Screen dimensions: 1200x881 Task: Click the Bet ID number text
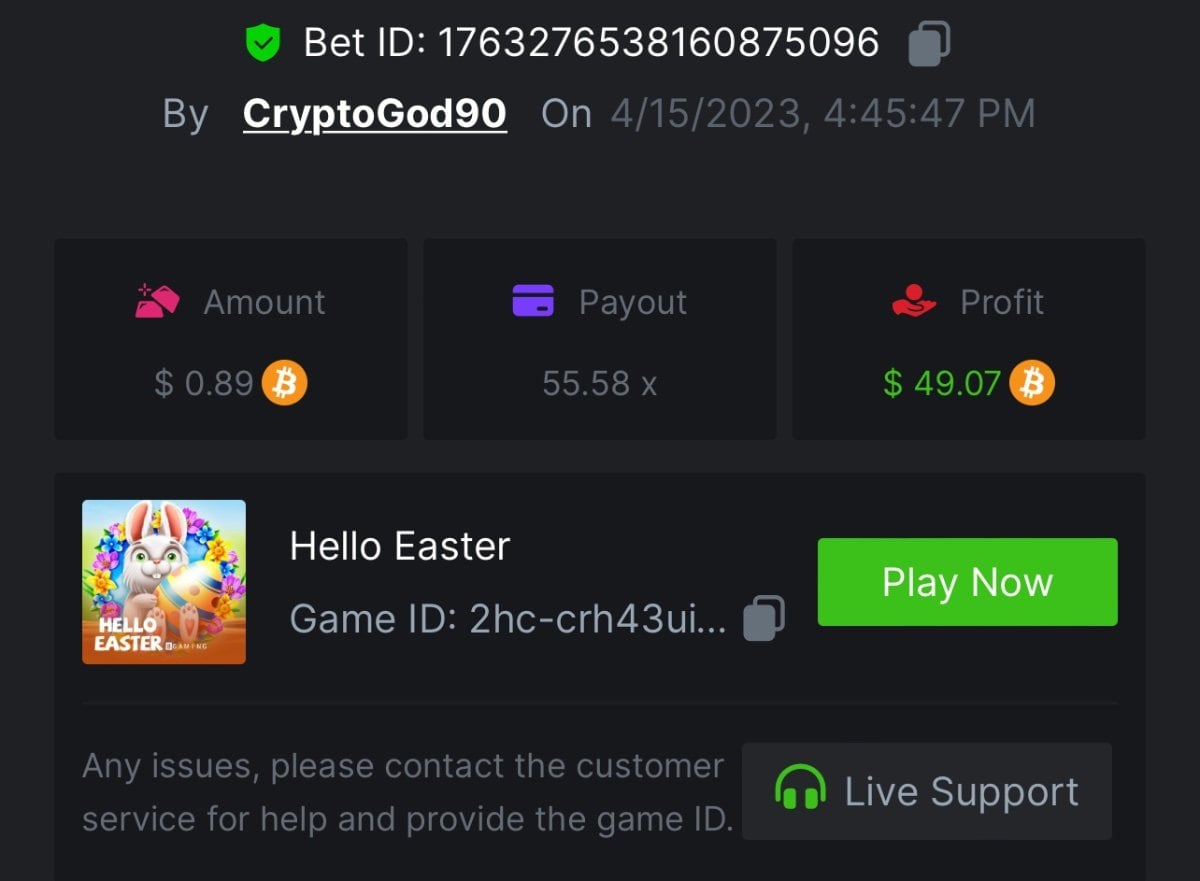point(659,43)
